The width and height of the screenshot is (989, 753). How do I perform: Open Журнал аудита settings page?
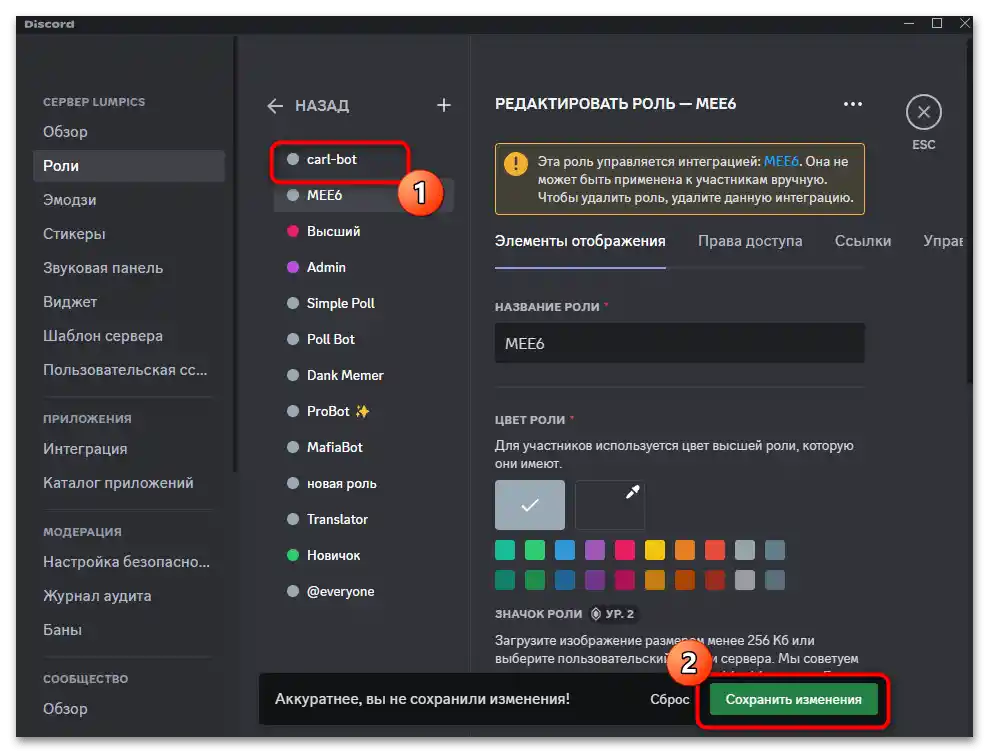(x=97, y=596)
